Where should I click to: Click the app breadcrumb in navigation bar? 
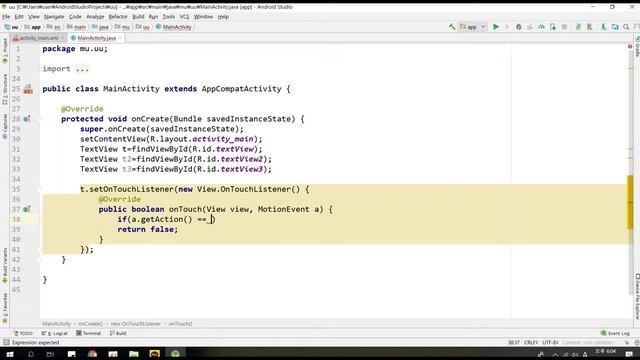tap(33, 27)
